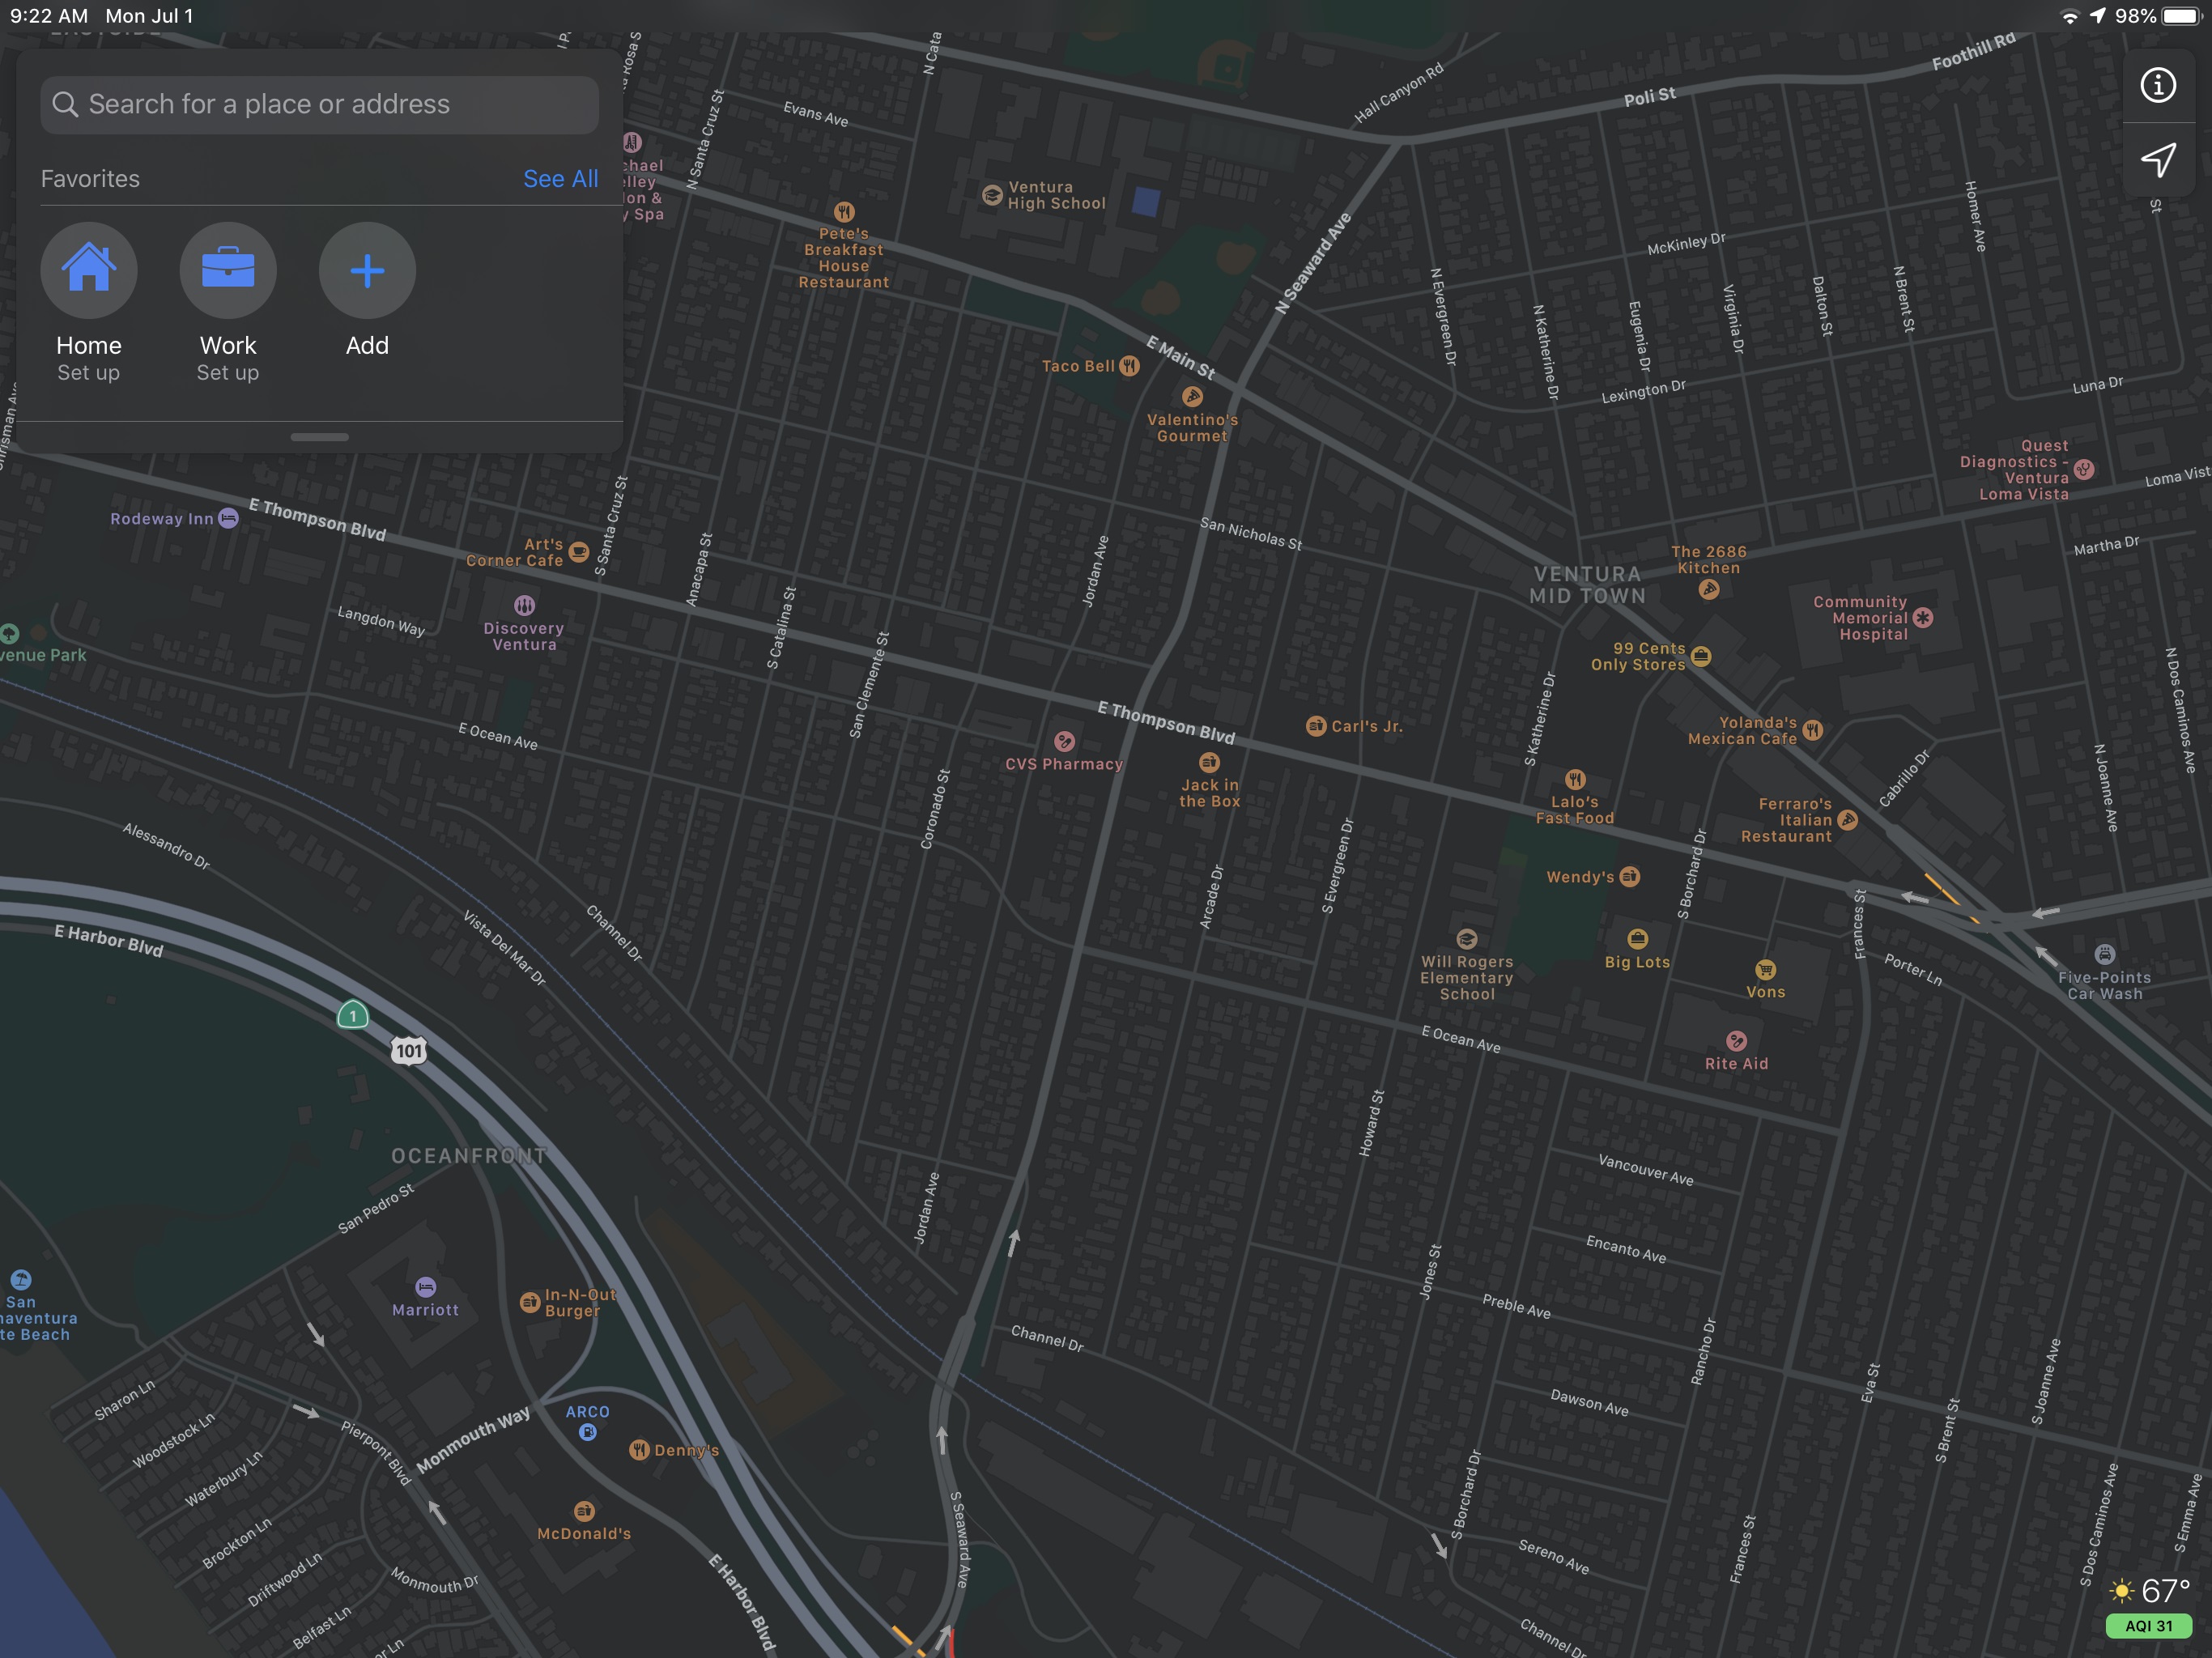This screenshot has height=1658, width=2212.
Task: Select the CVS Pharmacy map pin
Action: point(1064,742)
